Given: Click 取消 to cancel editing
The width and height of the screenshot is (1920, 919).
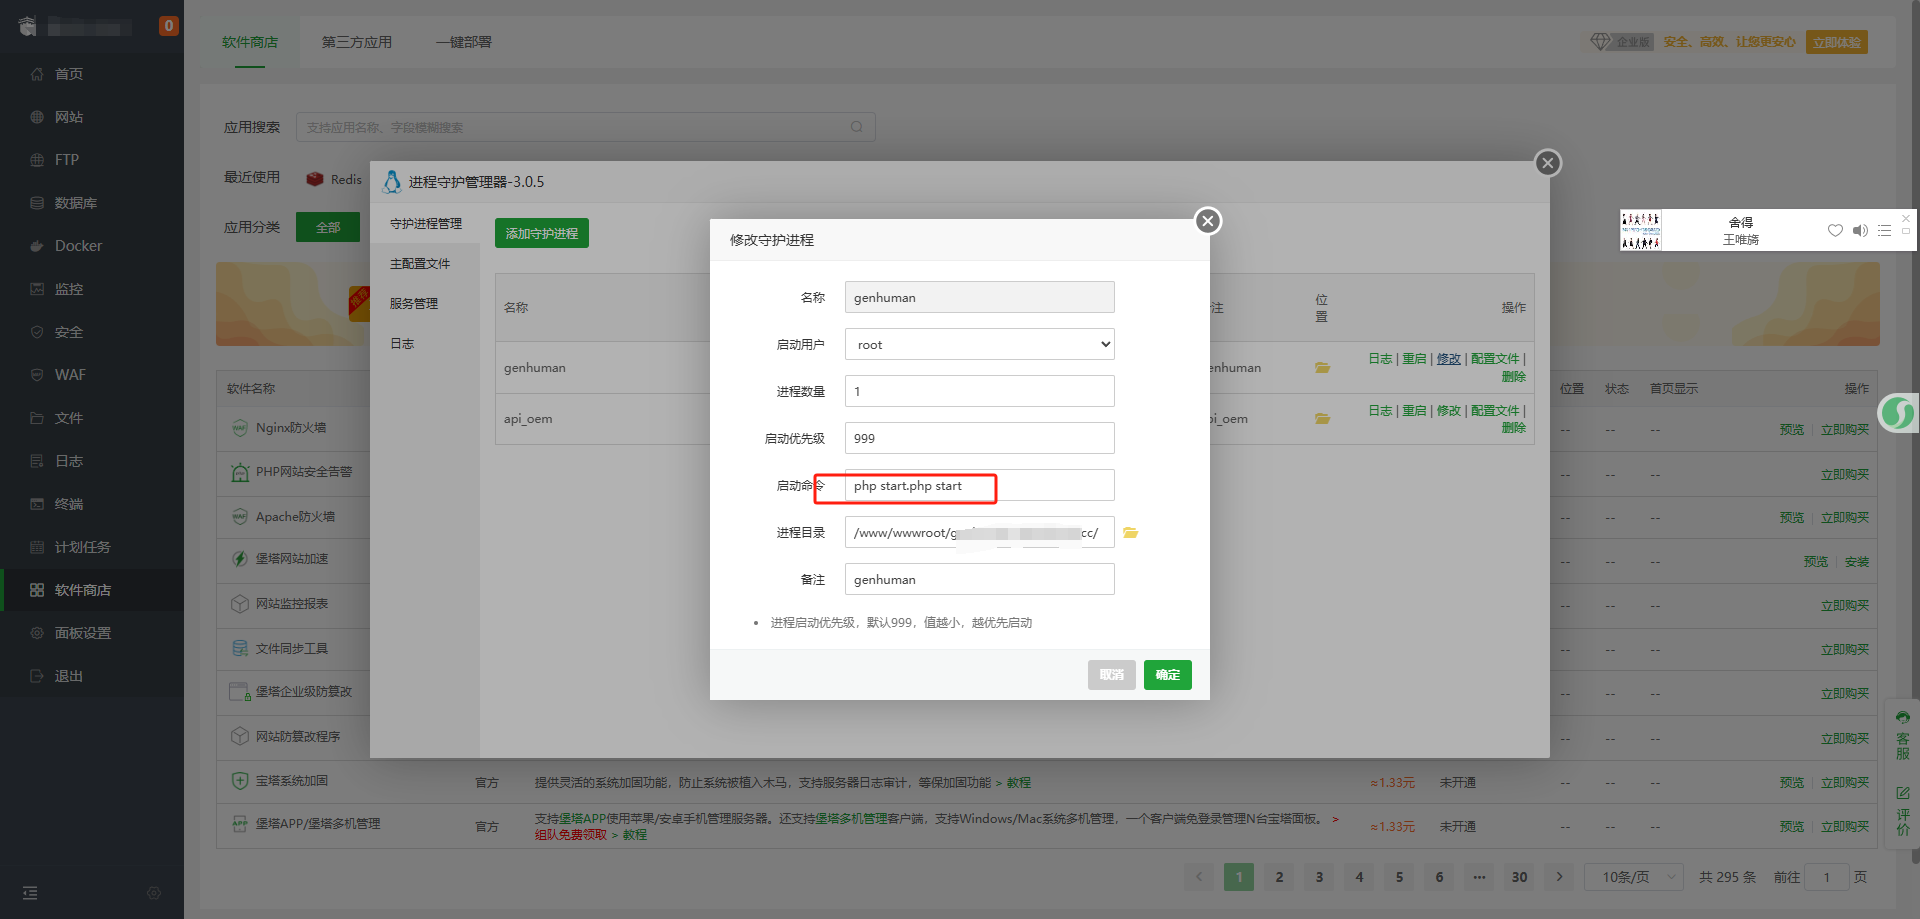Looking at the screenshot, I should click(x=1111, y=675).
